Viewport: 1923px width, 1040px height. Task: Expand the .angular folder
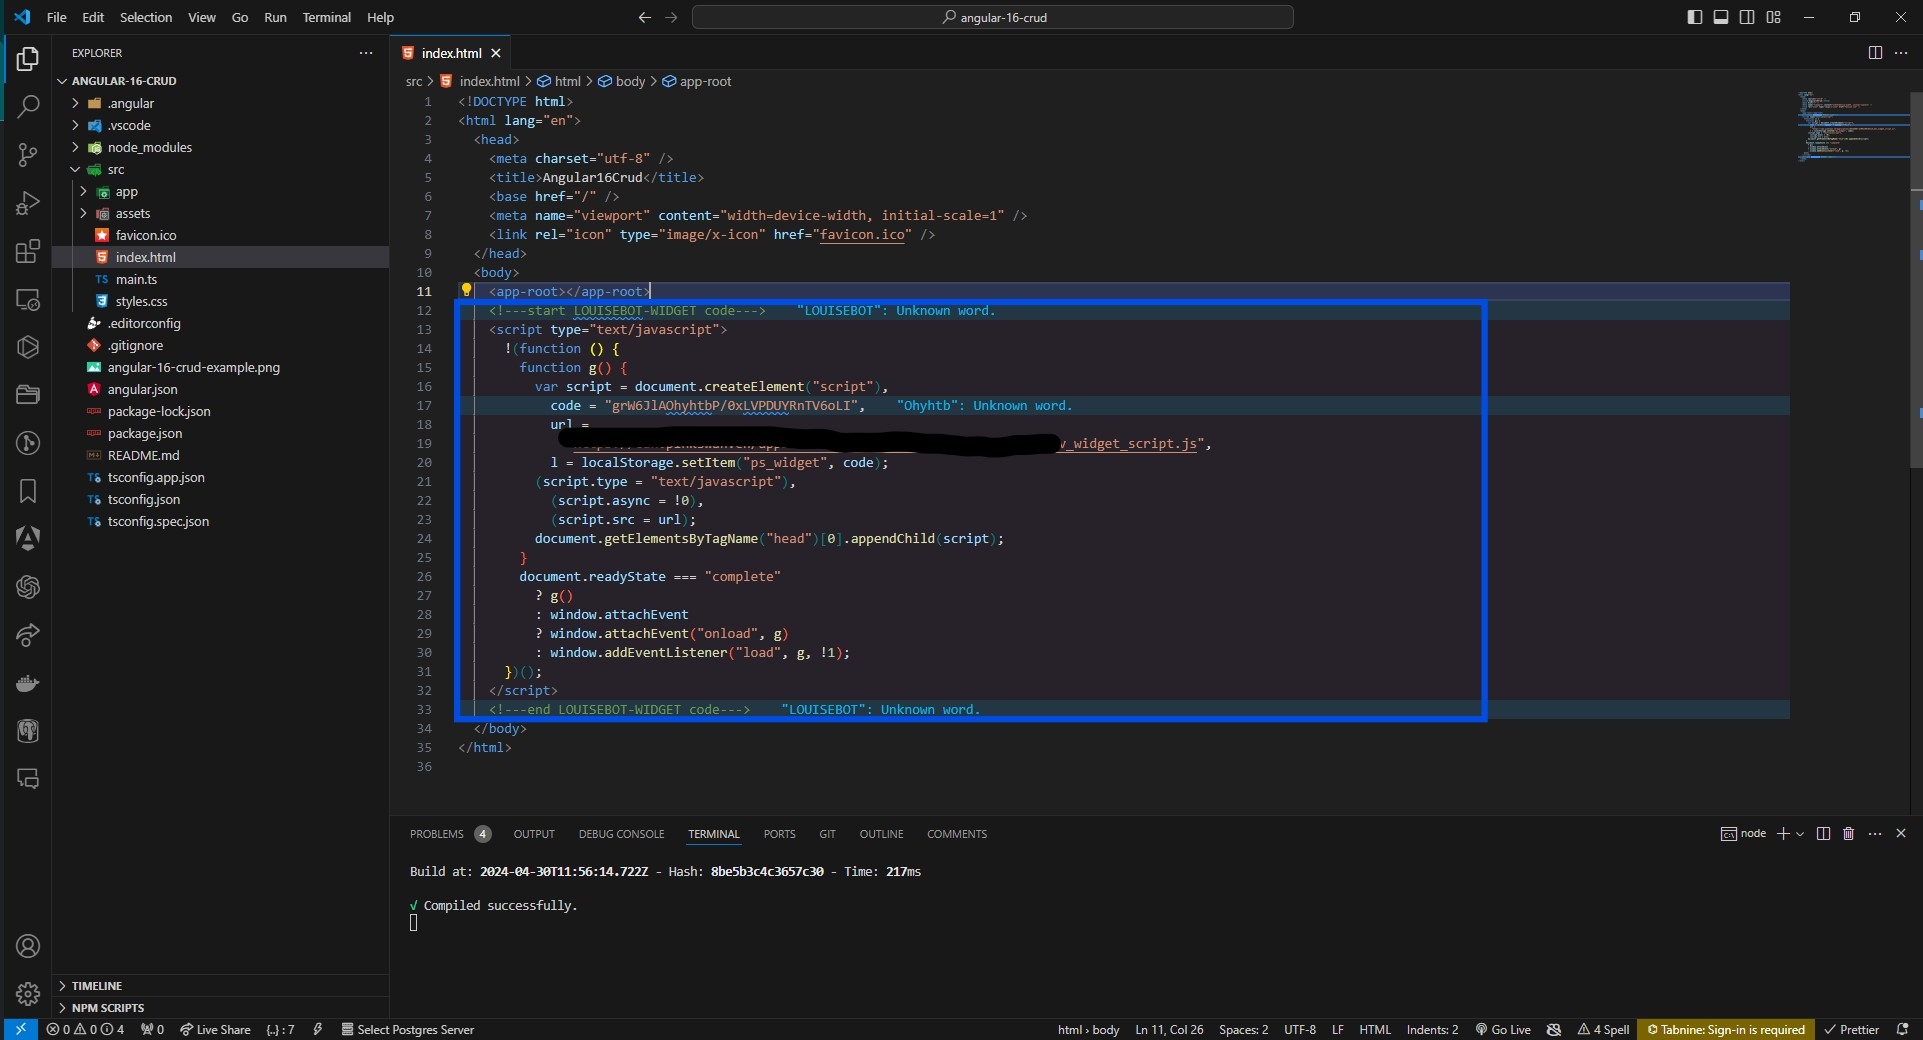75,103
